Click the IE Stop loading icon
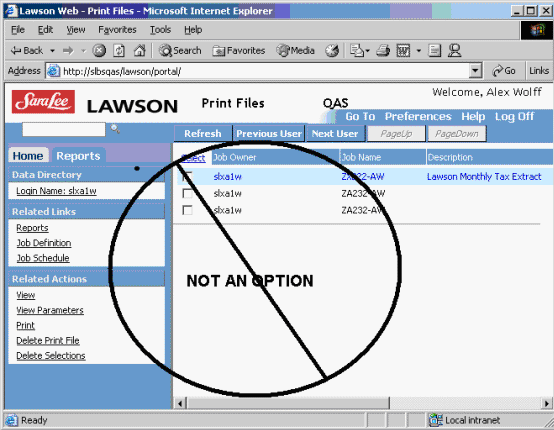This screenshot has width=554, height=430. pyautogui.click(x=99, y=51)
